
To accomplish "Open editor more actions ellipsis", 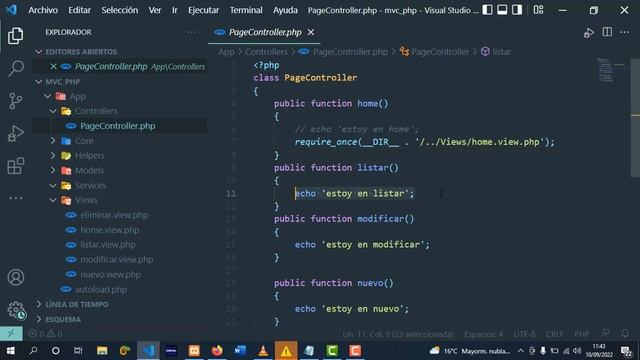I will [624, 32].
